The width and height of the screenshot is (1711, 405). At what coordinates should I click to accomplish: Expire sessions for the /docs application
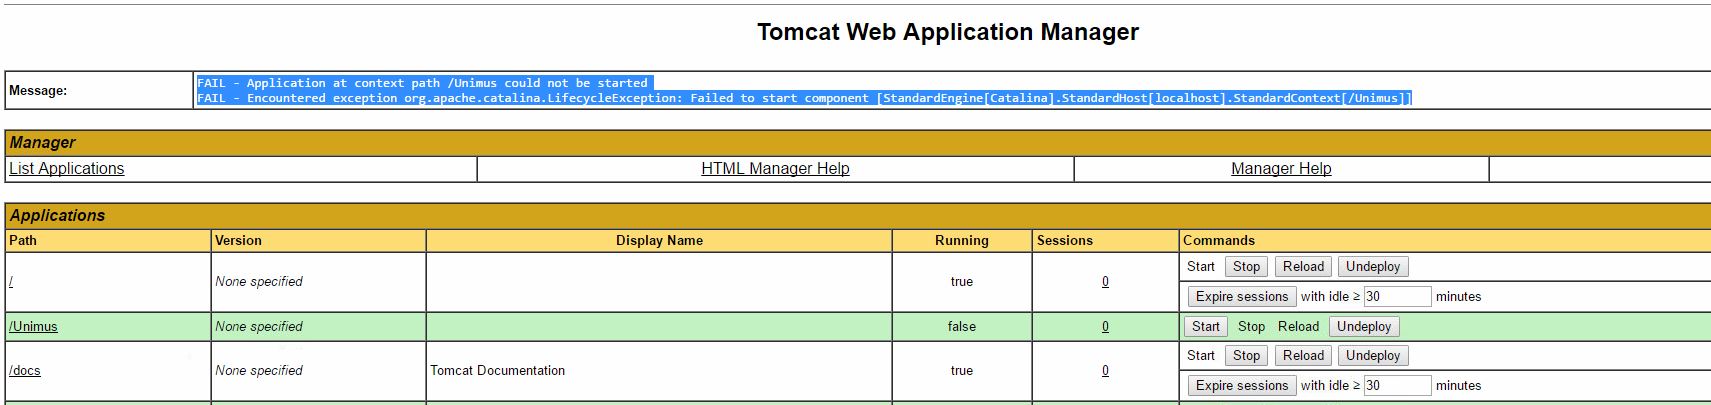tap(1242, 386)
